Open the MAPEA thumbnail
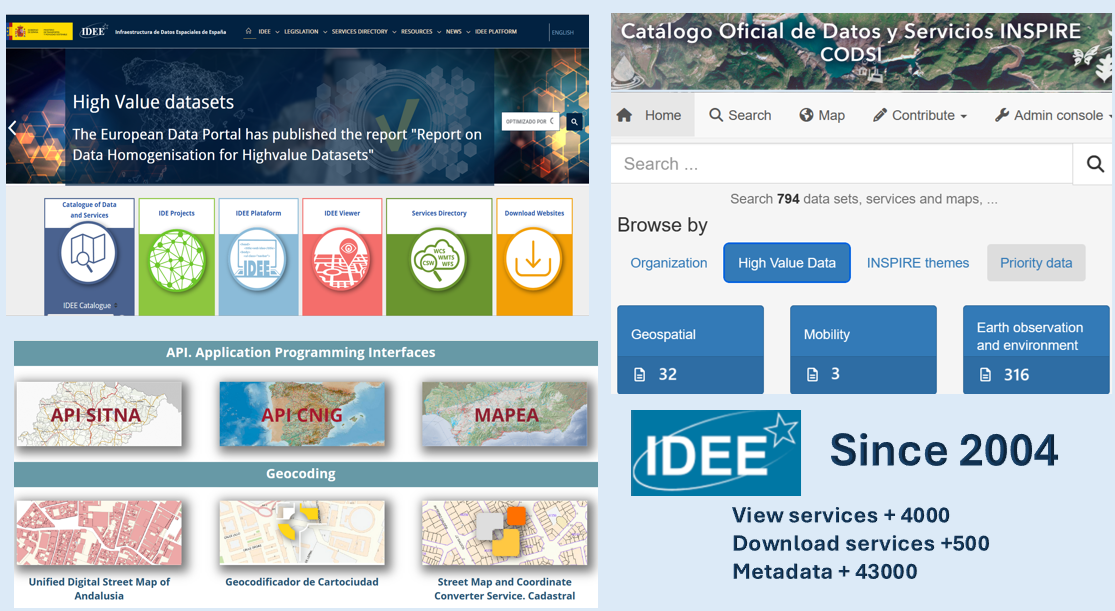Screen dimensions: 1115x611 (505, 414)
